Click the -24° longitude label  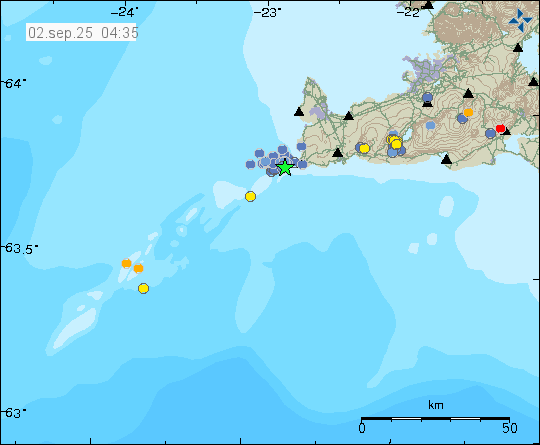124,13
